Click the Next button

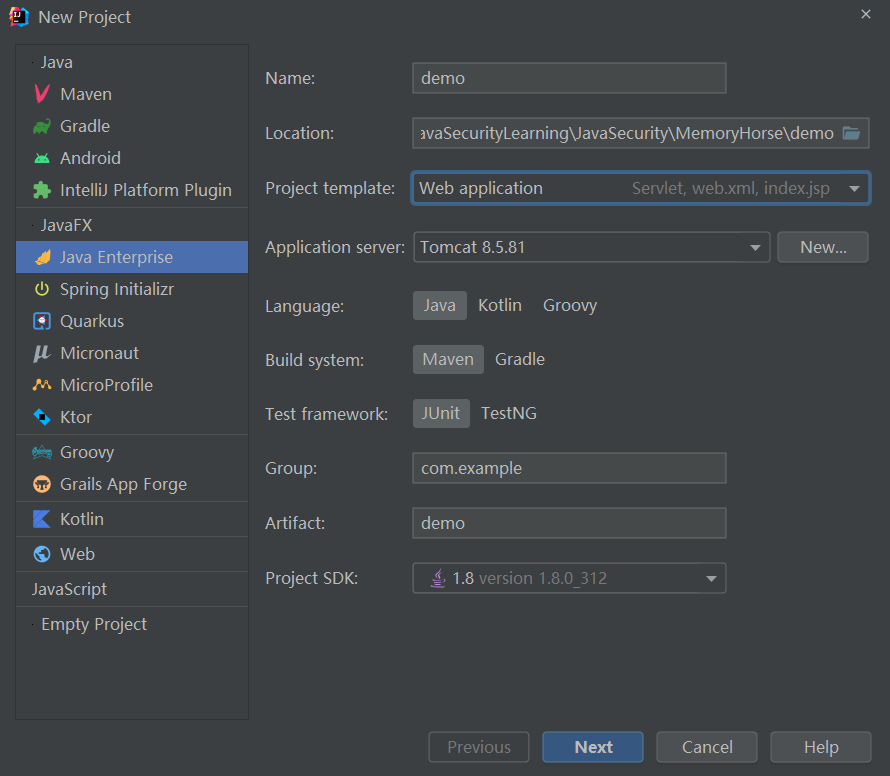point(594,747)
